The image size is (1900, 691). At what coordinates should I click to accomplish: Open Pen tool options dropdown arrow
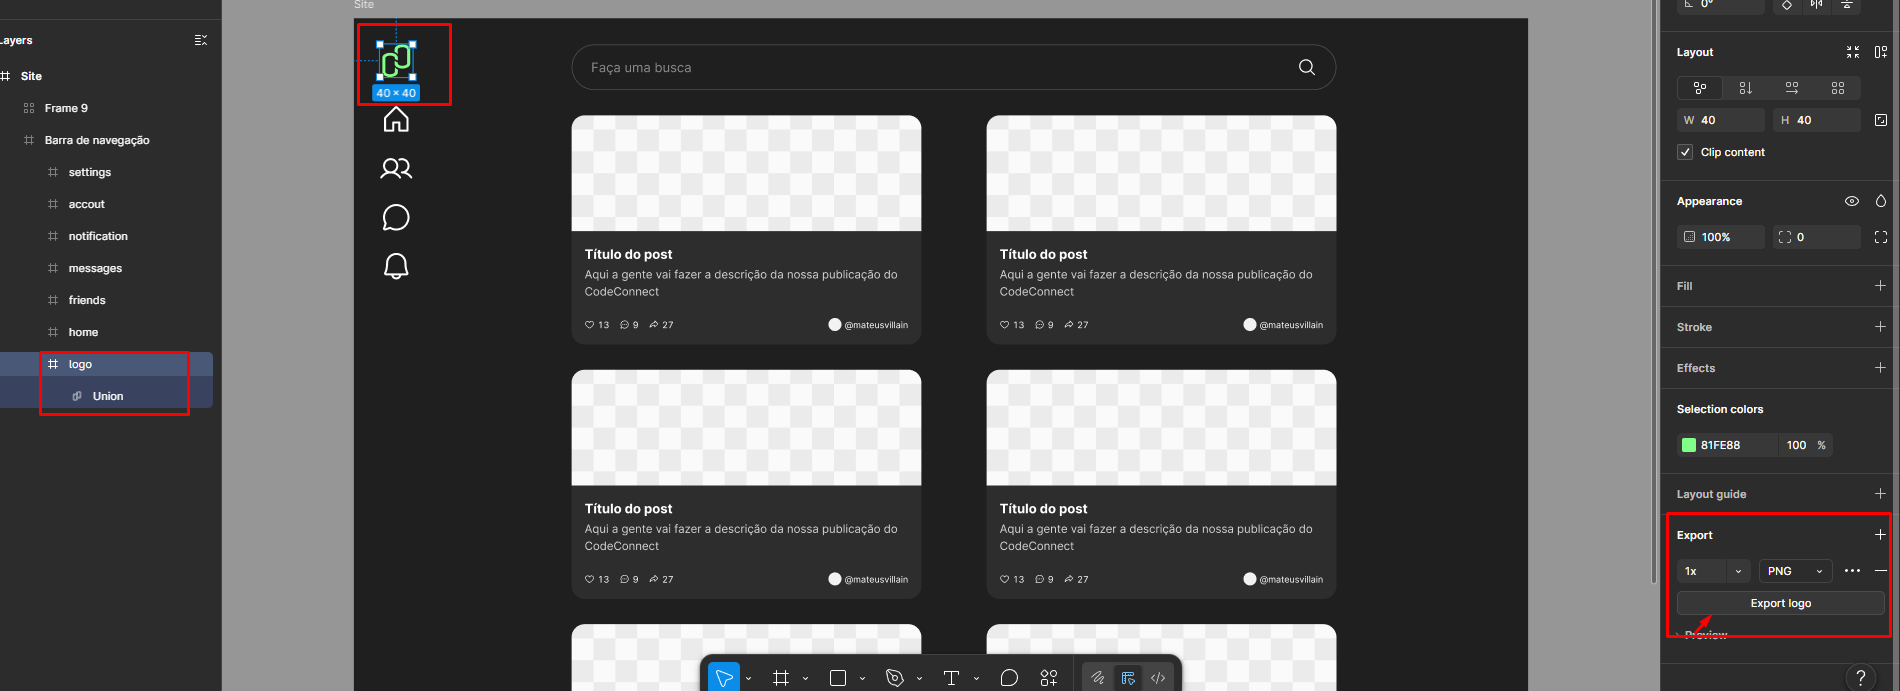919,679
